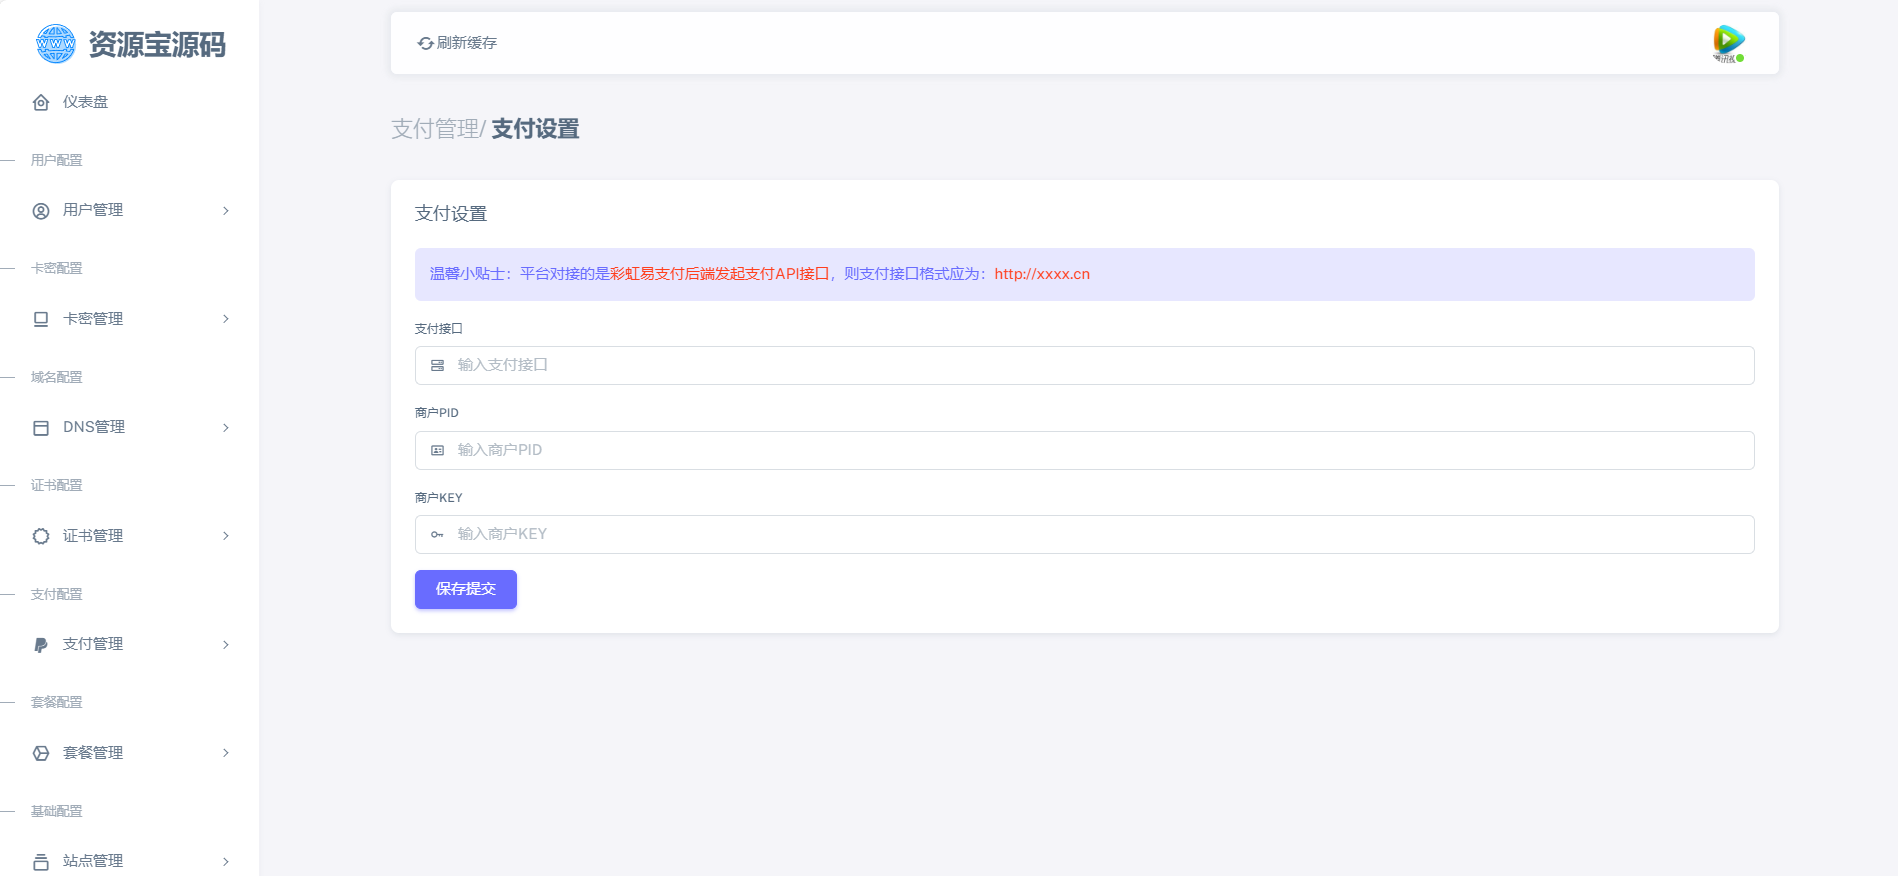
Task: Open the 仪表盘 menu item
Action: coord(85,102)
